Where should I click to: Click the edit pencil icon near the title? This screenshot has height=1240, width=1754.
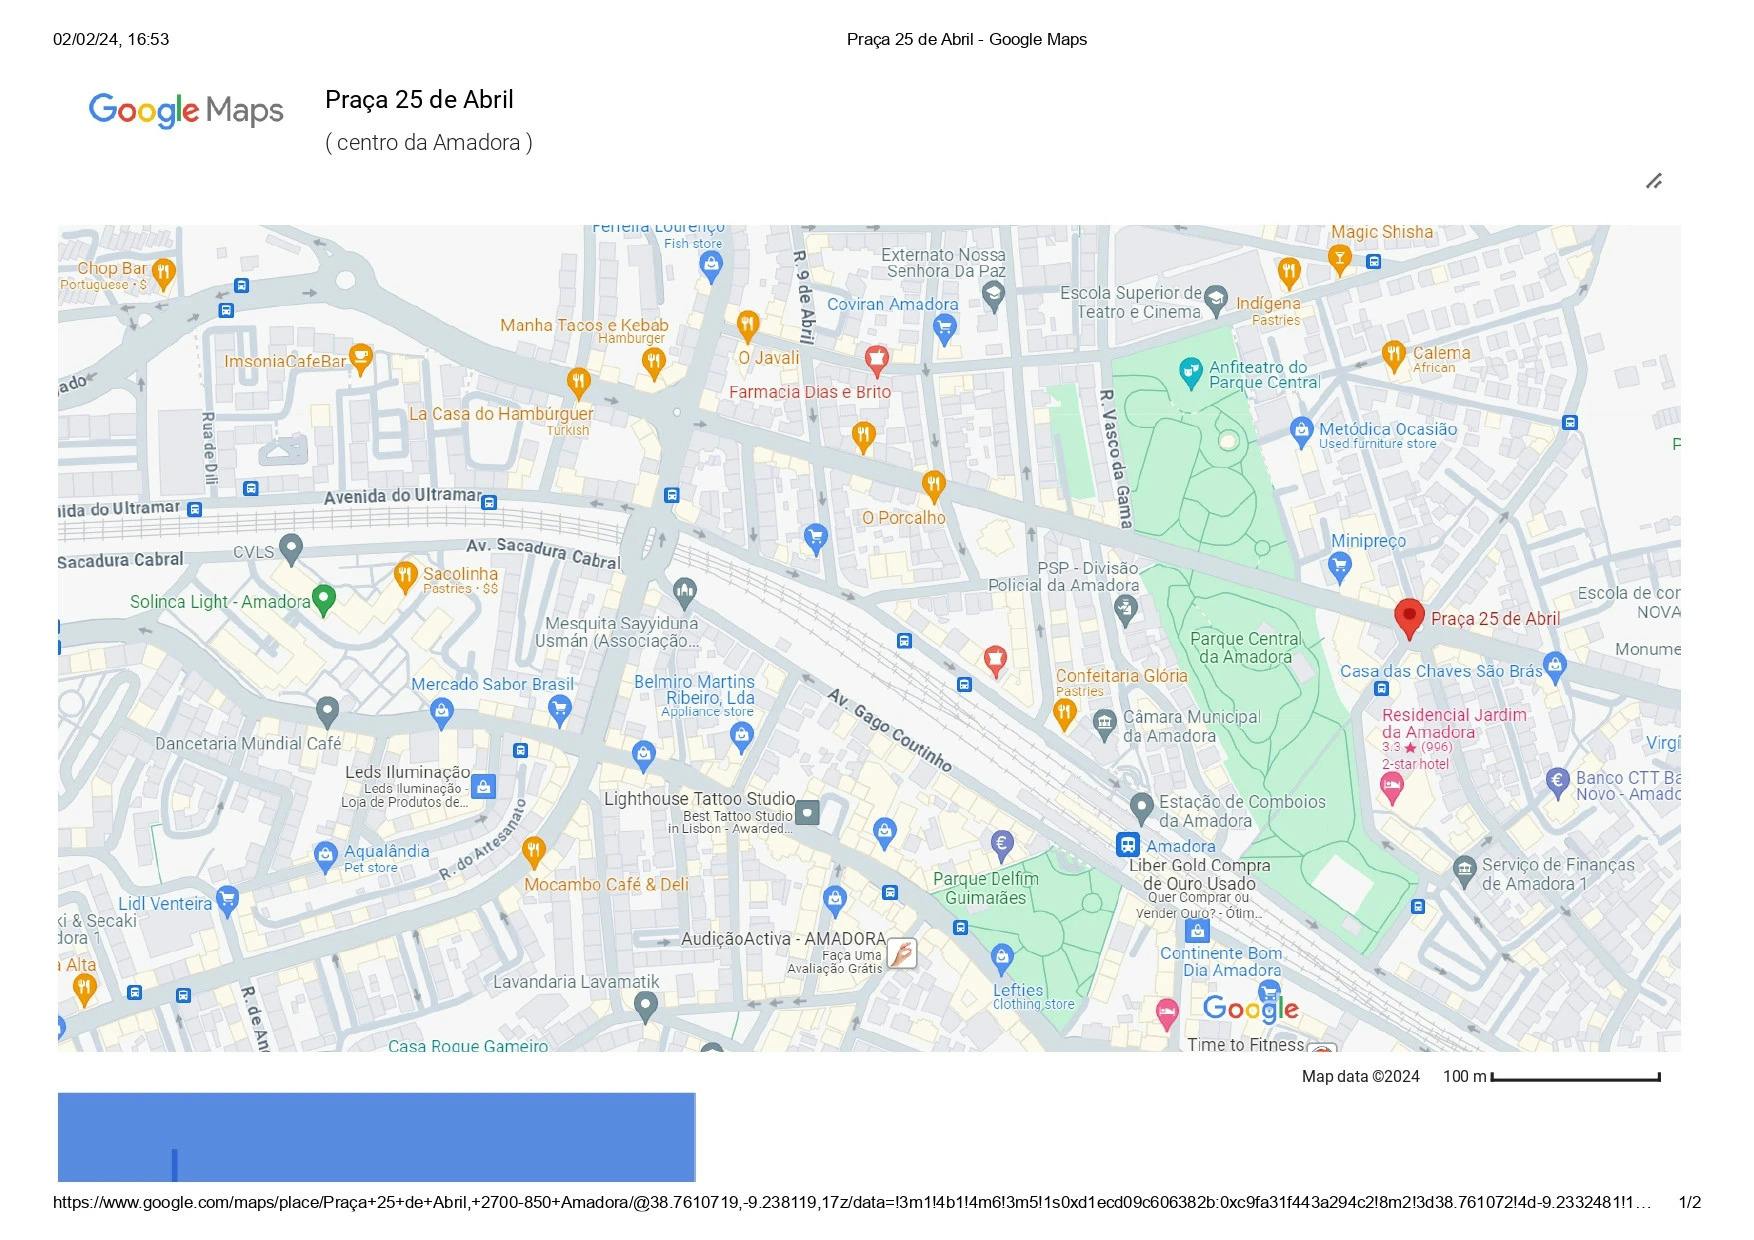(x=1654, y=181)
